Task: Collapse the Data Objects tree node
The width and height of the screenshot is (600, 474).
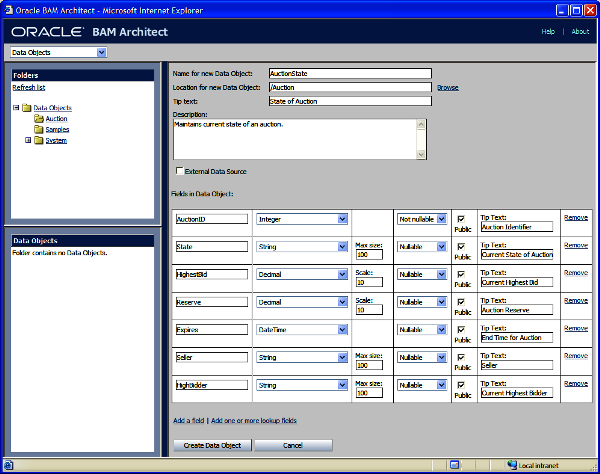Action: 16,108
